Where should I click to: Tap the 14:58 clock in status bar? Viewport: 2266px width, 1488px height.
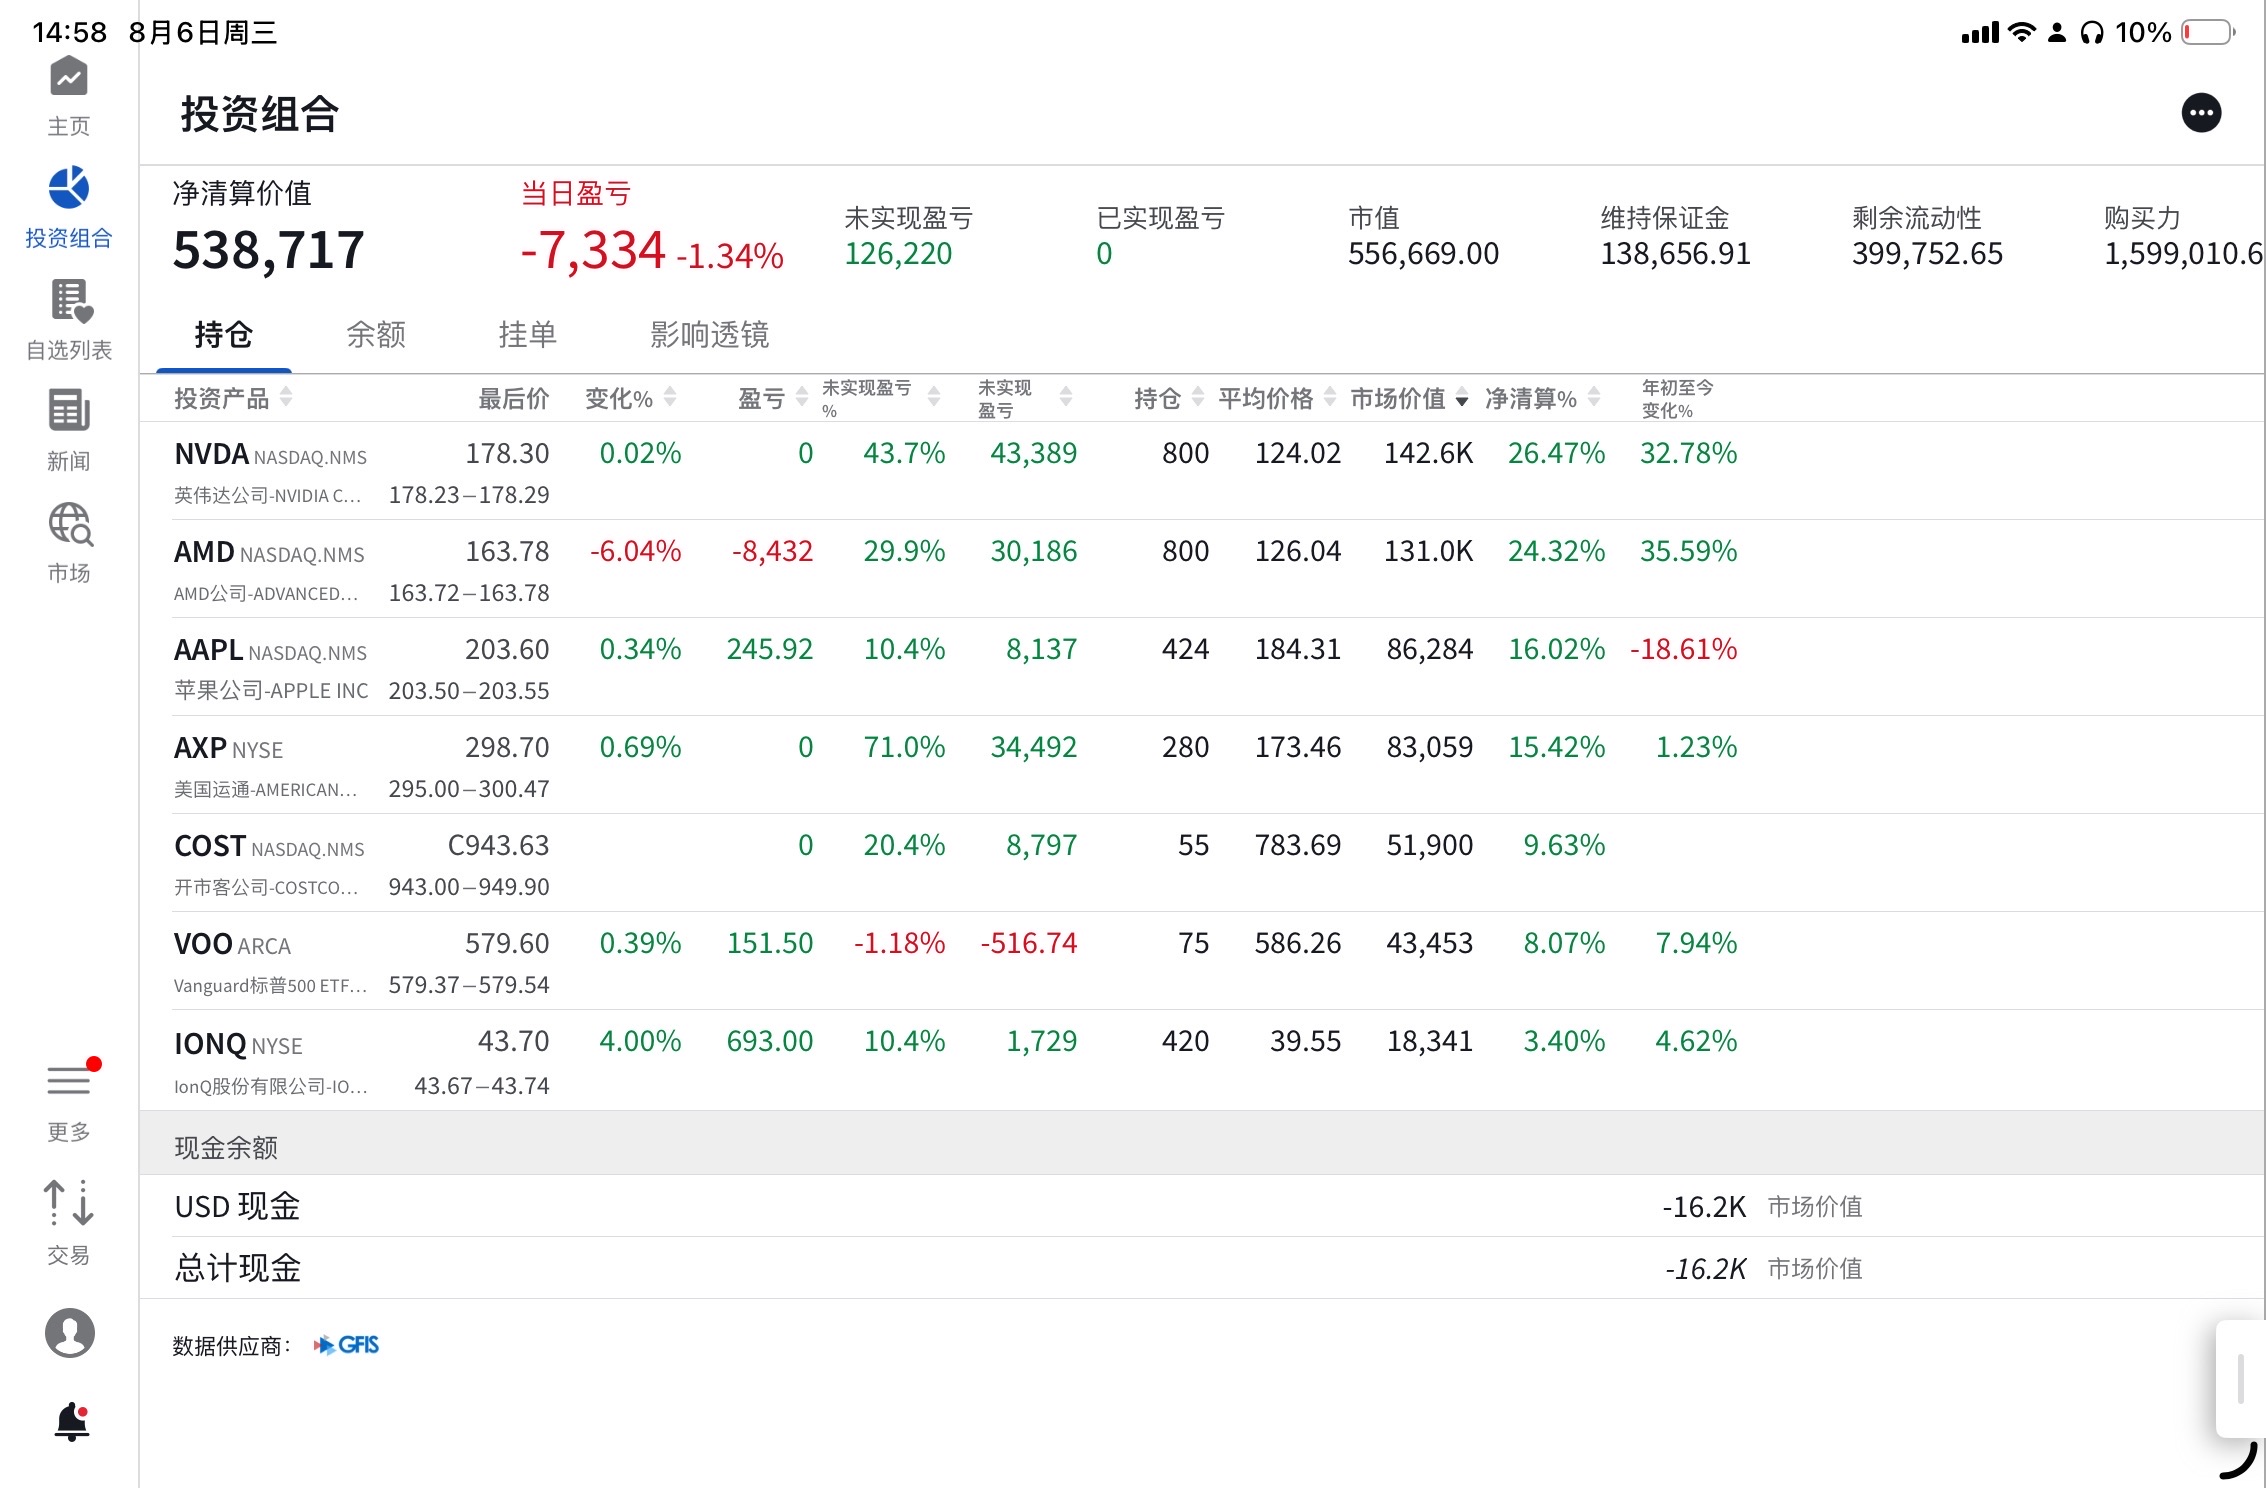[69, 32]
